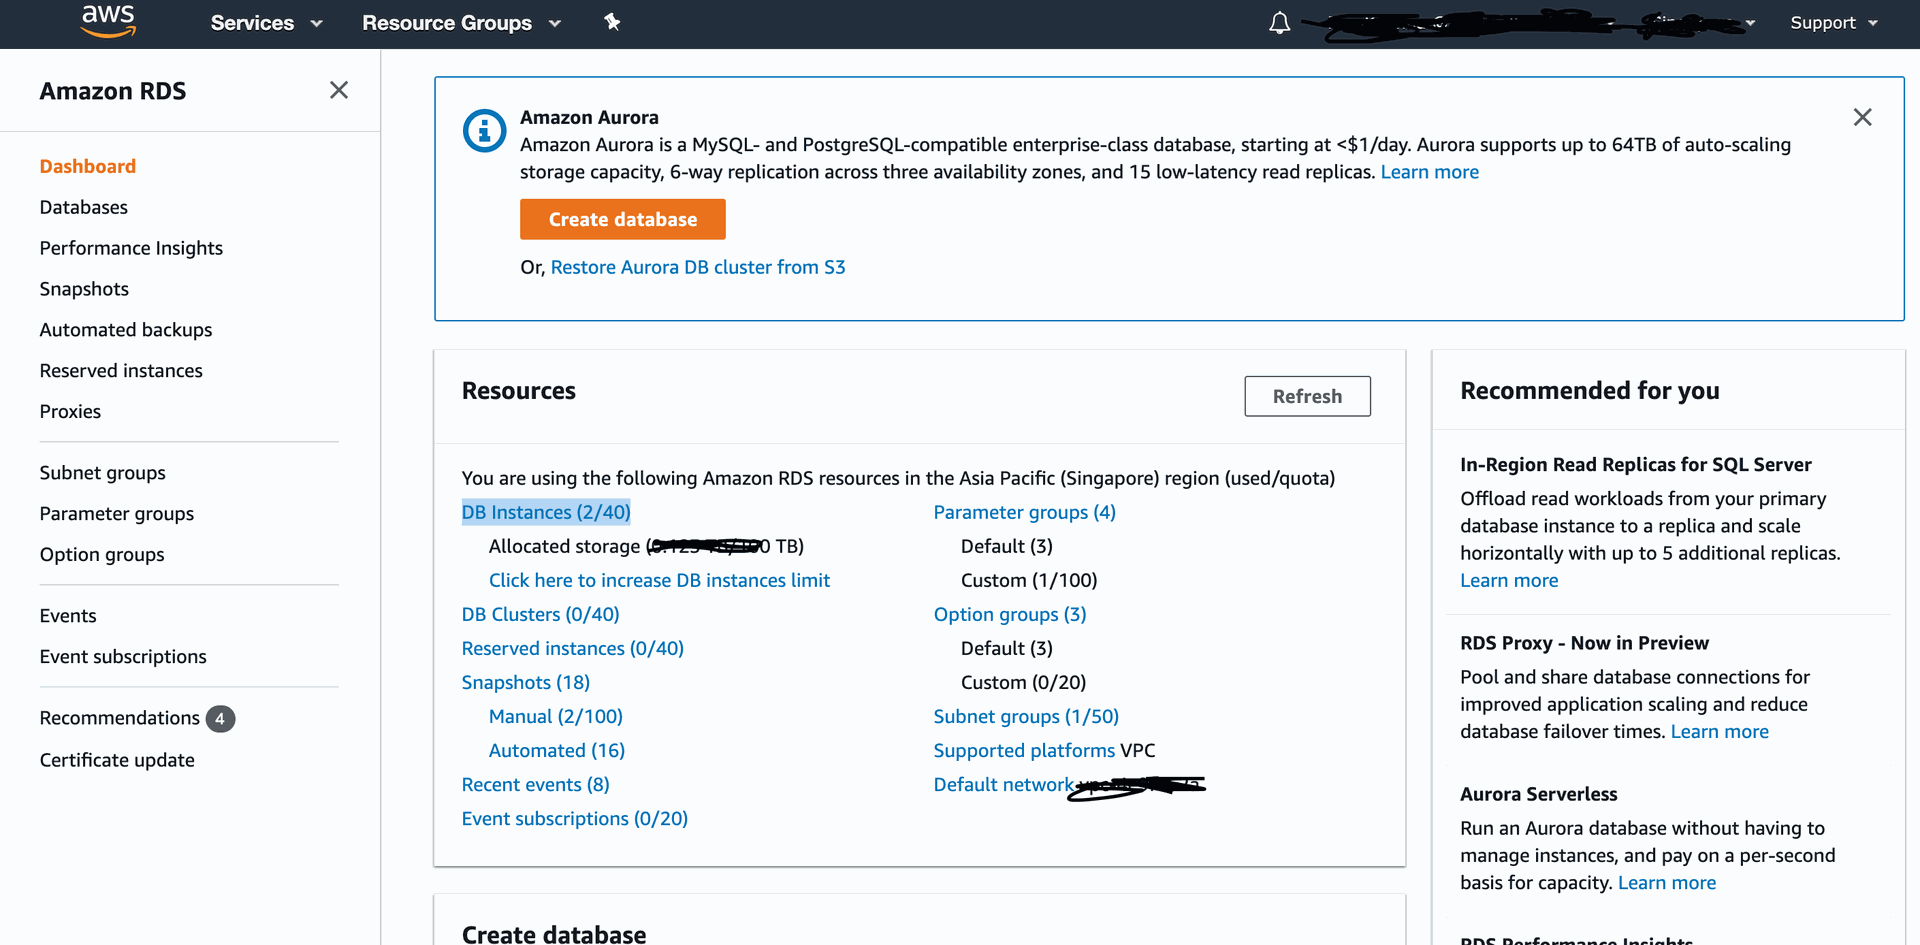This screenshot has width=1920, height=945.
Task: Open Databases in the sidebar
Action: [x=84, y=207]
